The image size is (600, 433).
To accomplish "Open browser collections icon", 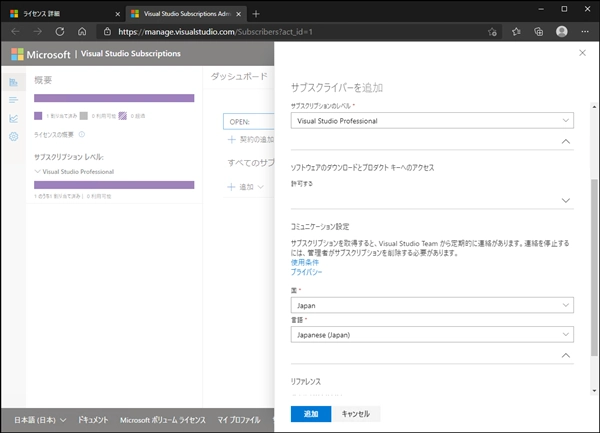I will 538,32.
